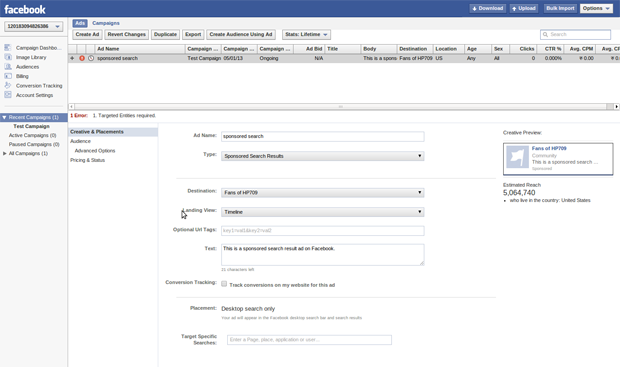Click the Ad Name column header
Screen dimensions: 620x367
[140, 49]
